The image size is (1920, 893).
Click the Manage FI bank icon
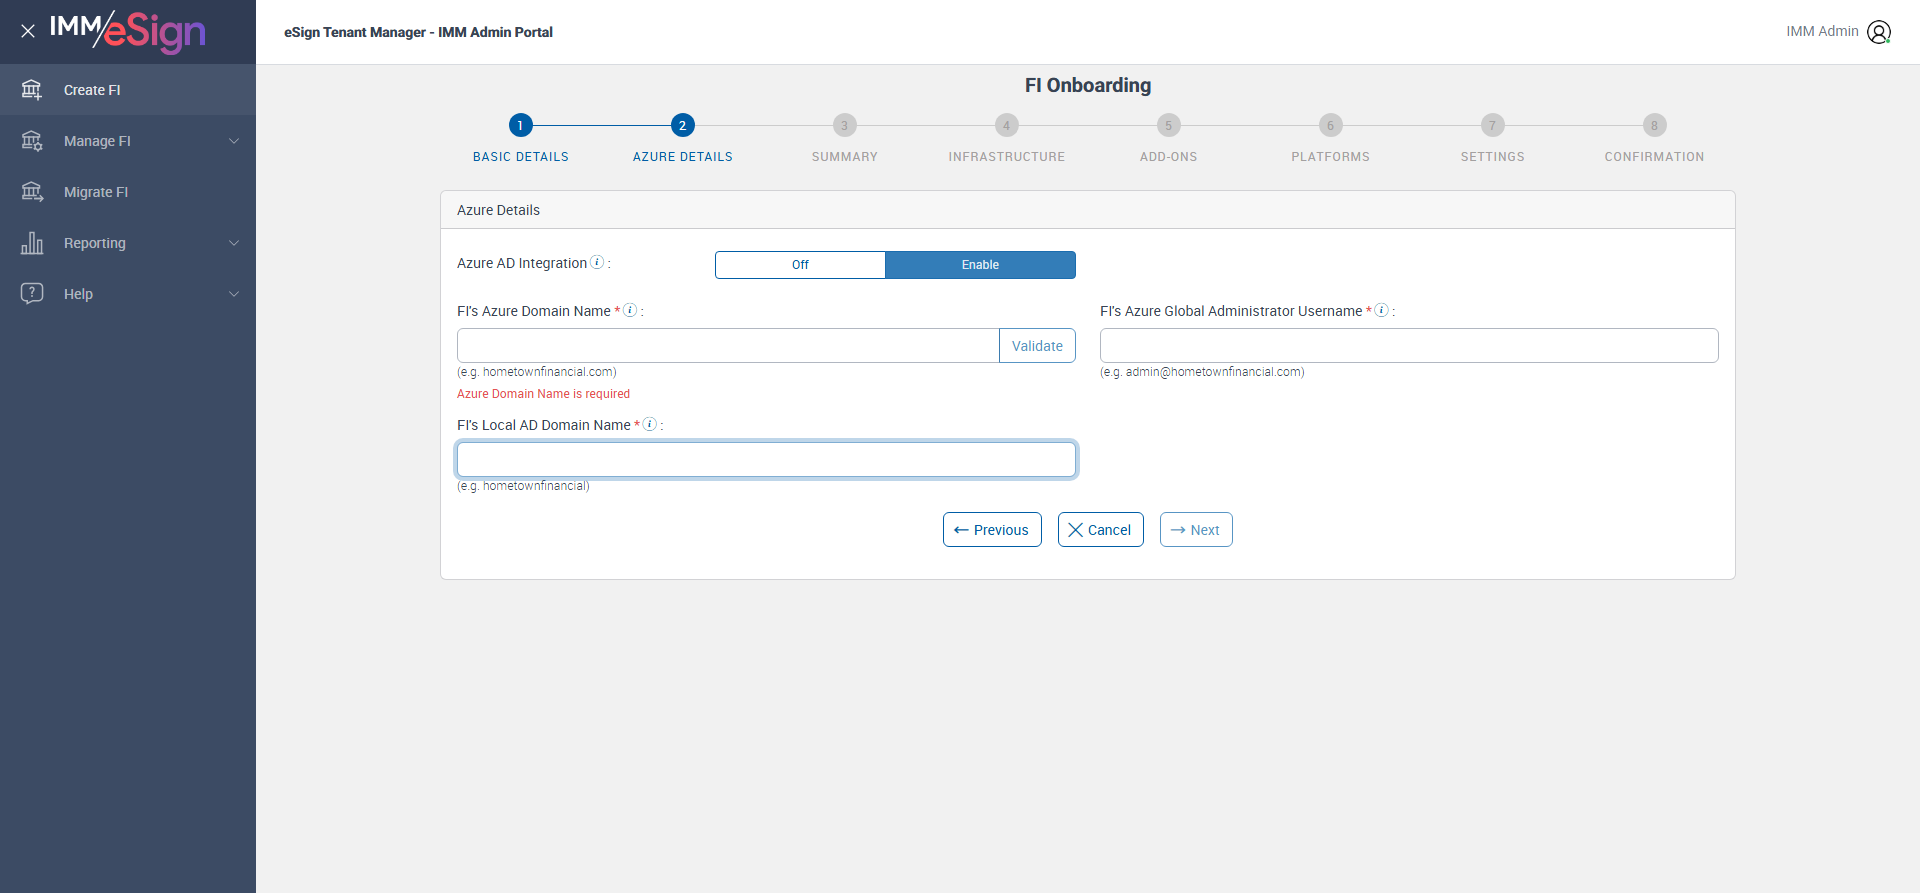click(32, 141)
